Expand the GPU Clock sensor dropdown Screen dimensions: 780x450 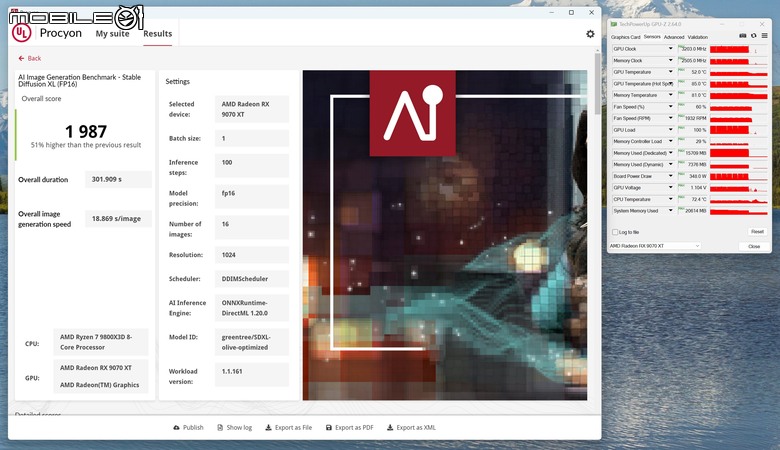point(671,49)
